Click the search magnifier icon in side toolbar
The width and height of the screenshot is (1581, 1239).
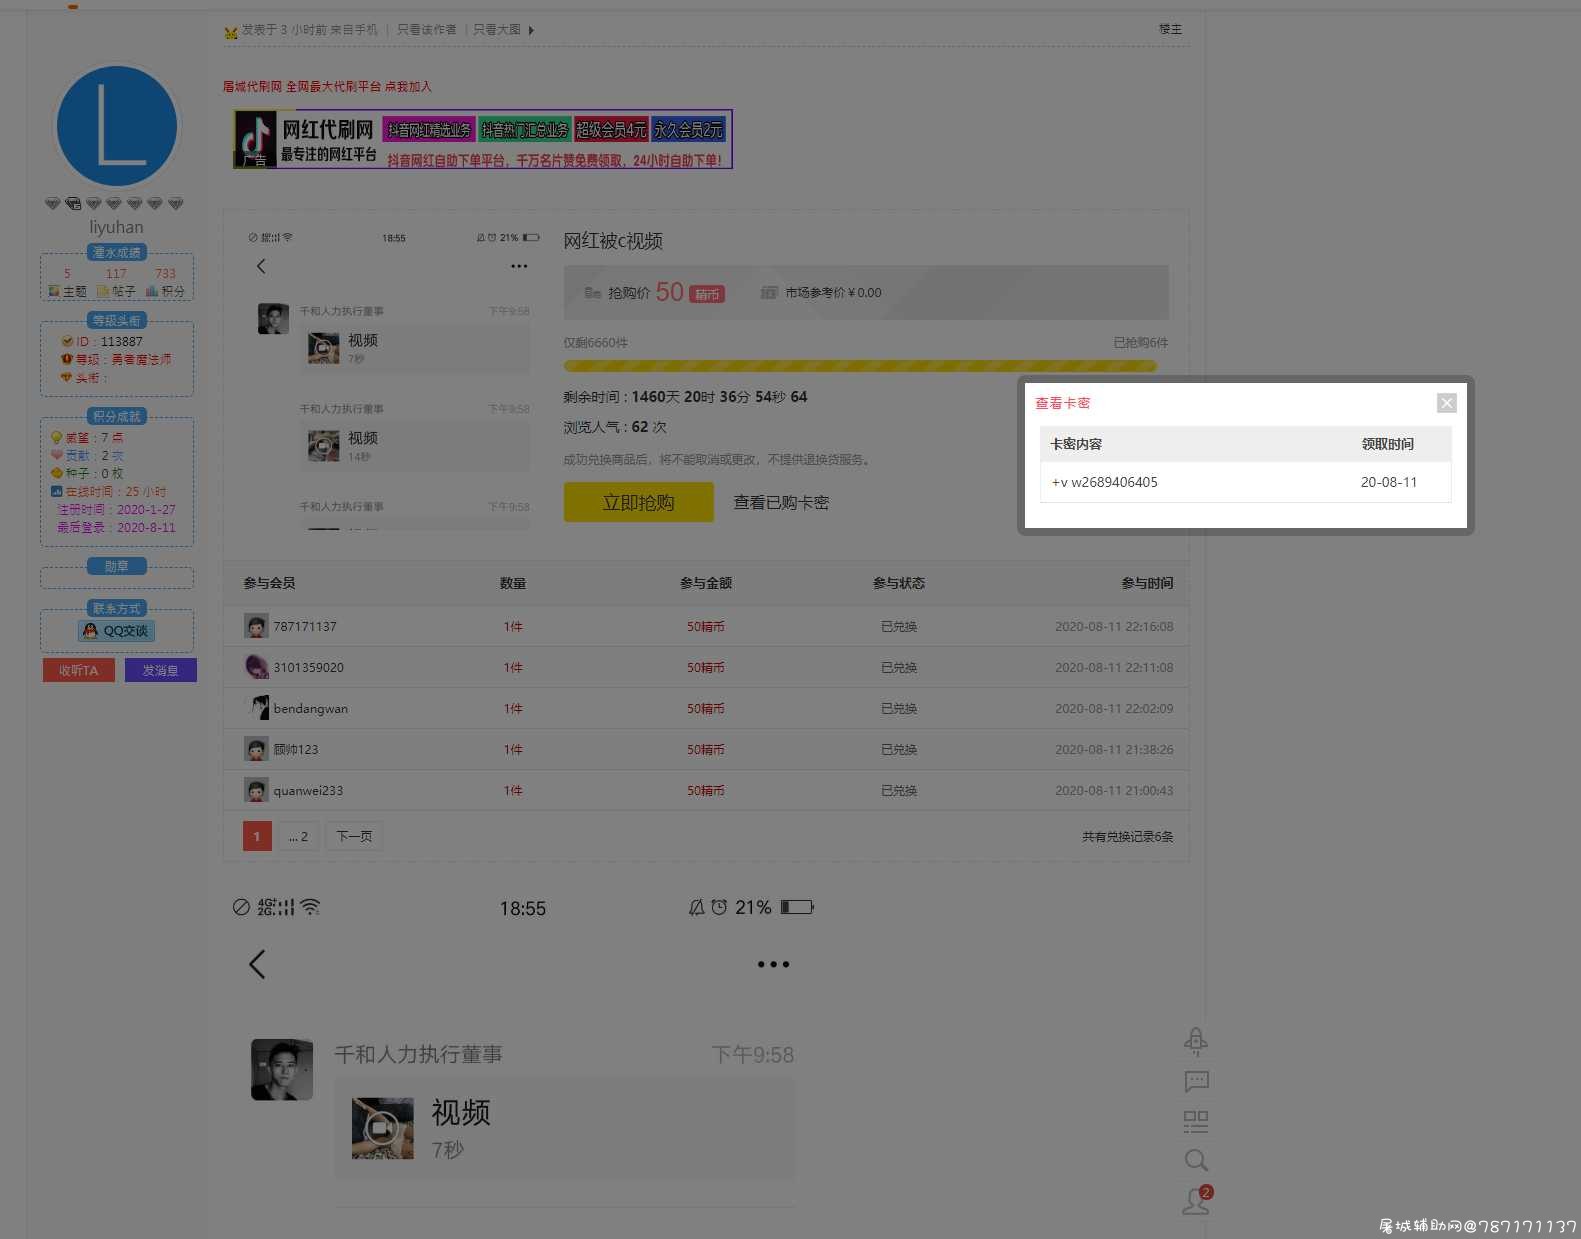tap(1196, 1160)
